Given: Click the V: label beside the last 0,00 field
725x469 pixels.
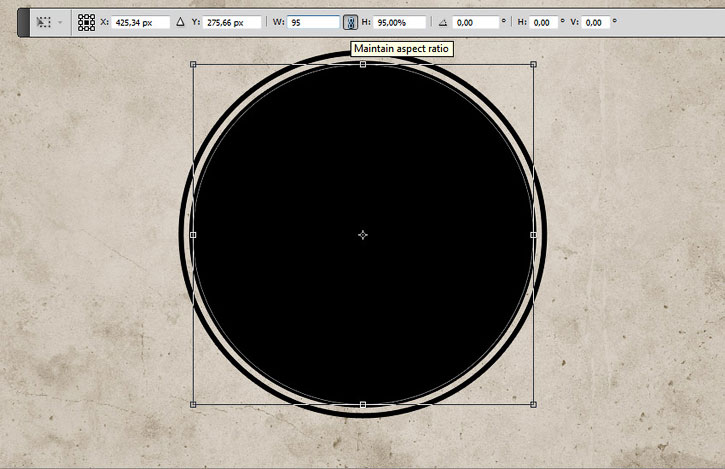Looking at the screenshot, I should [x=574, y=22].
